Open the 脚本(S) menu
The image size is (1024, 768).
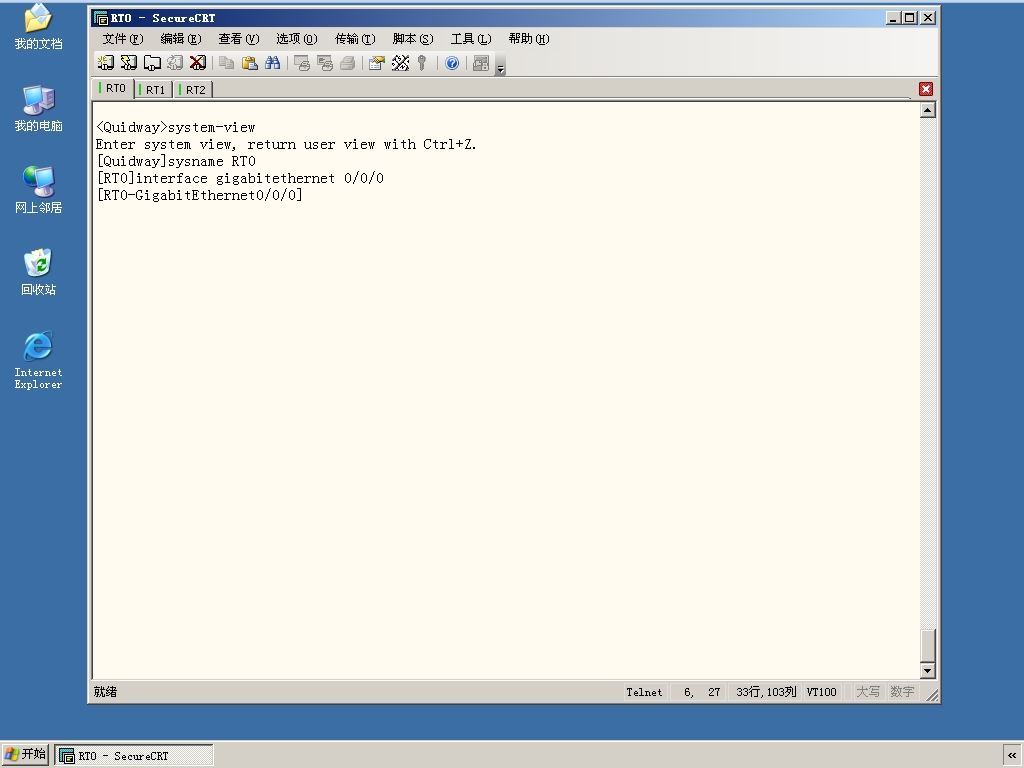[413, 39]
